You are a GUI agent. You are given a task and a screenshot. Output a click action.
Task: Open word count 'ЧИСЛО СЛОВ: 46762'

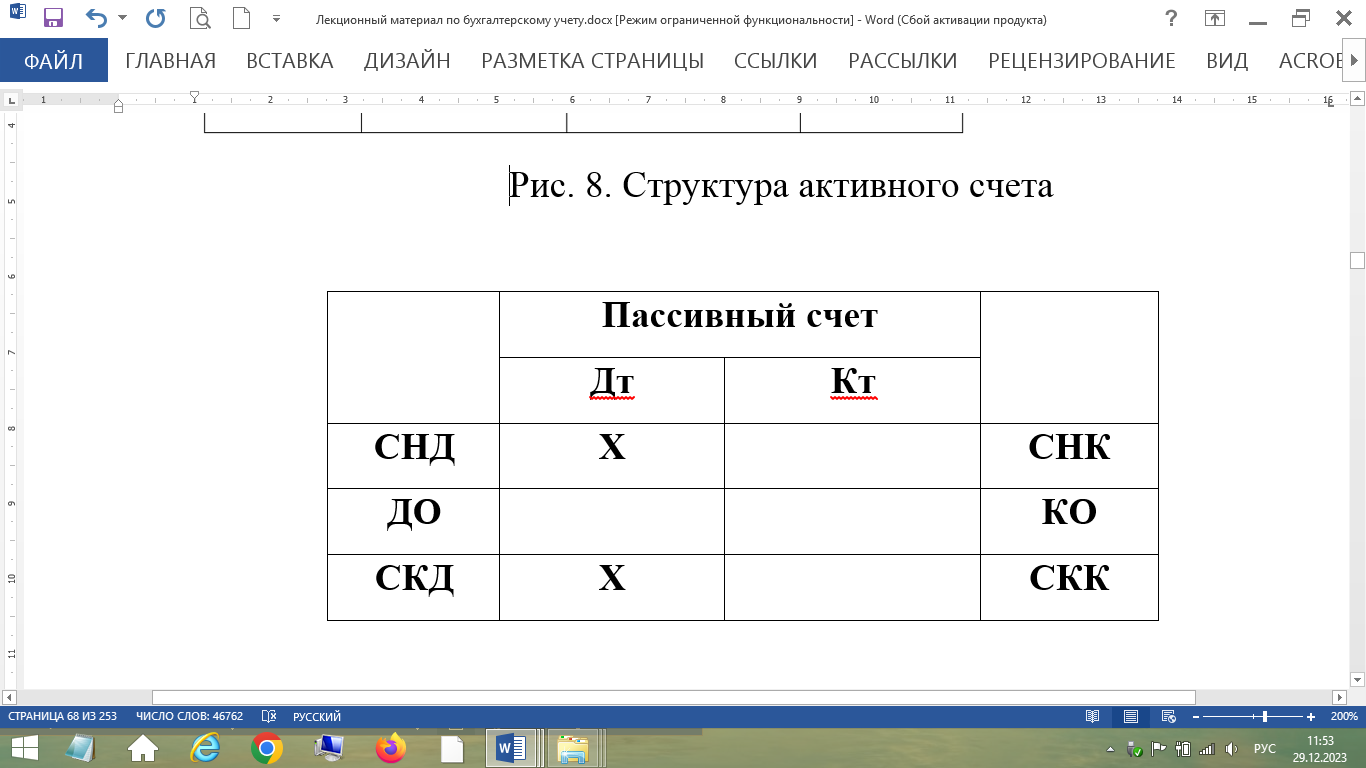189,717
